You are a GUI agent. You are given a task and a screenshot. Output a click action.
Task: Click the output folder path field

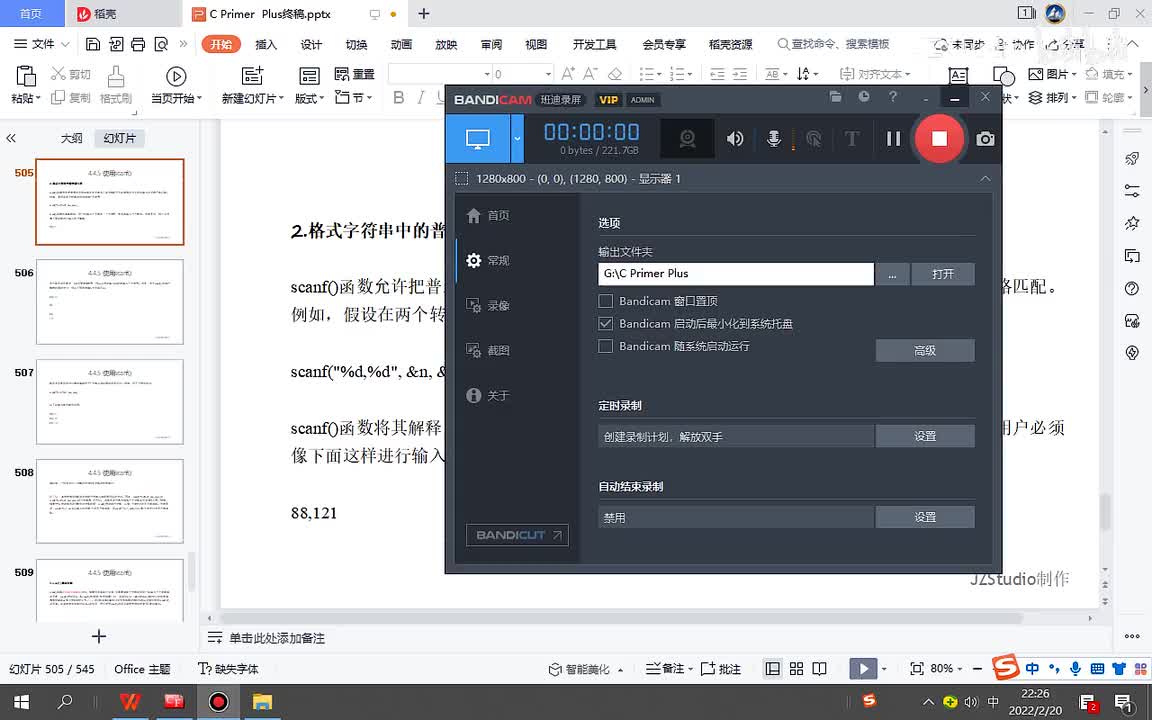pos(735,273)
